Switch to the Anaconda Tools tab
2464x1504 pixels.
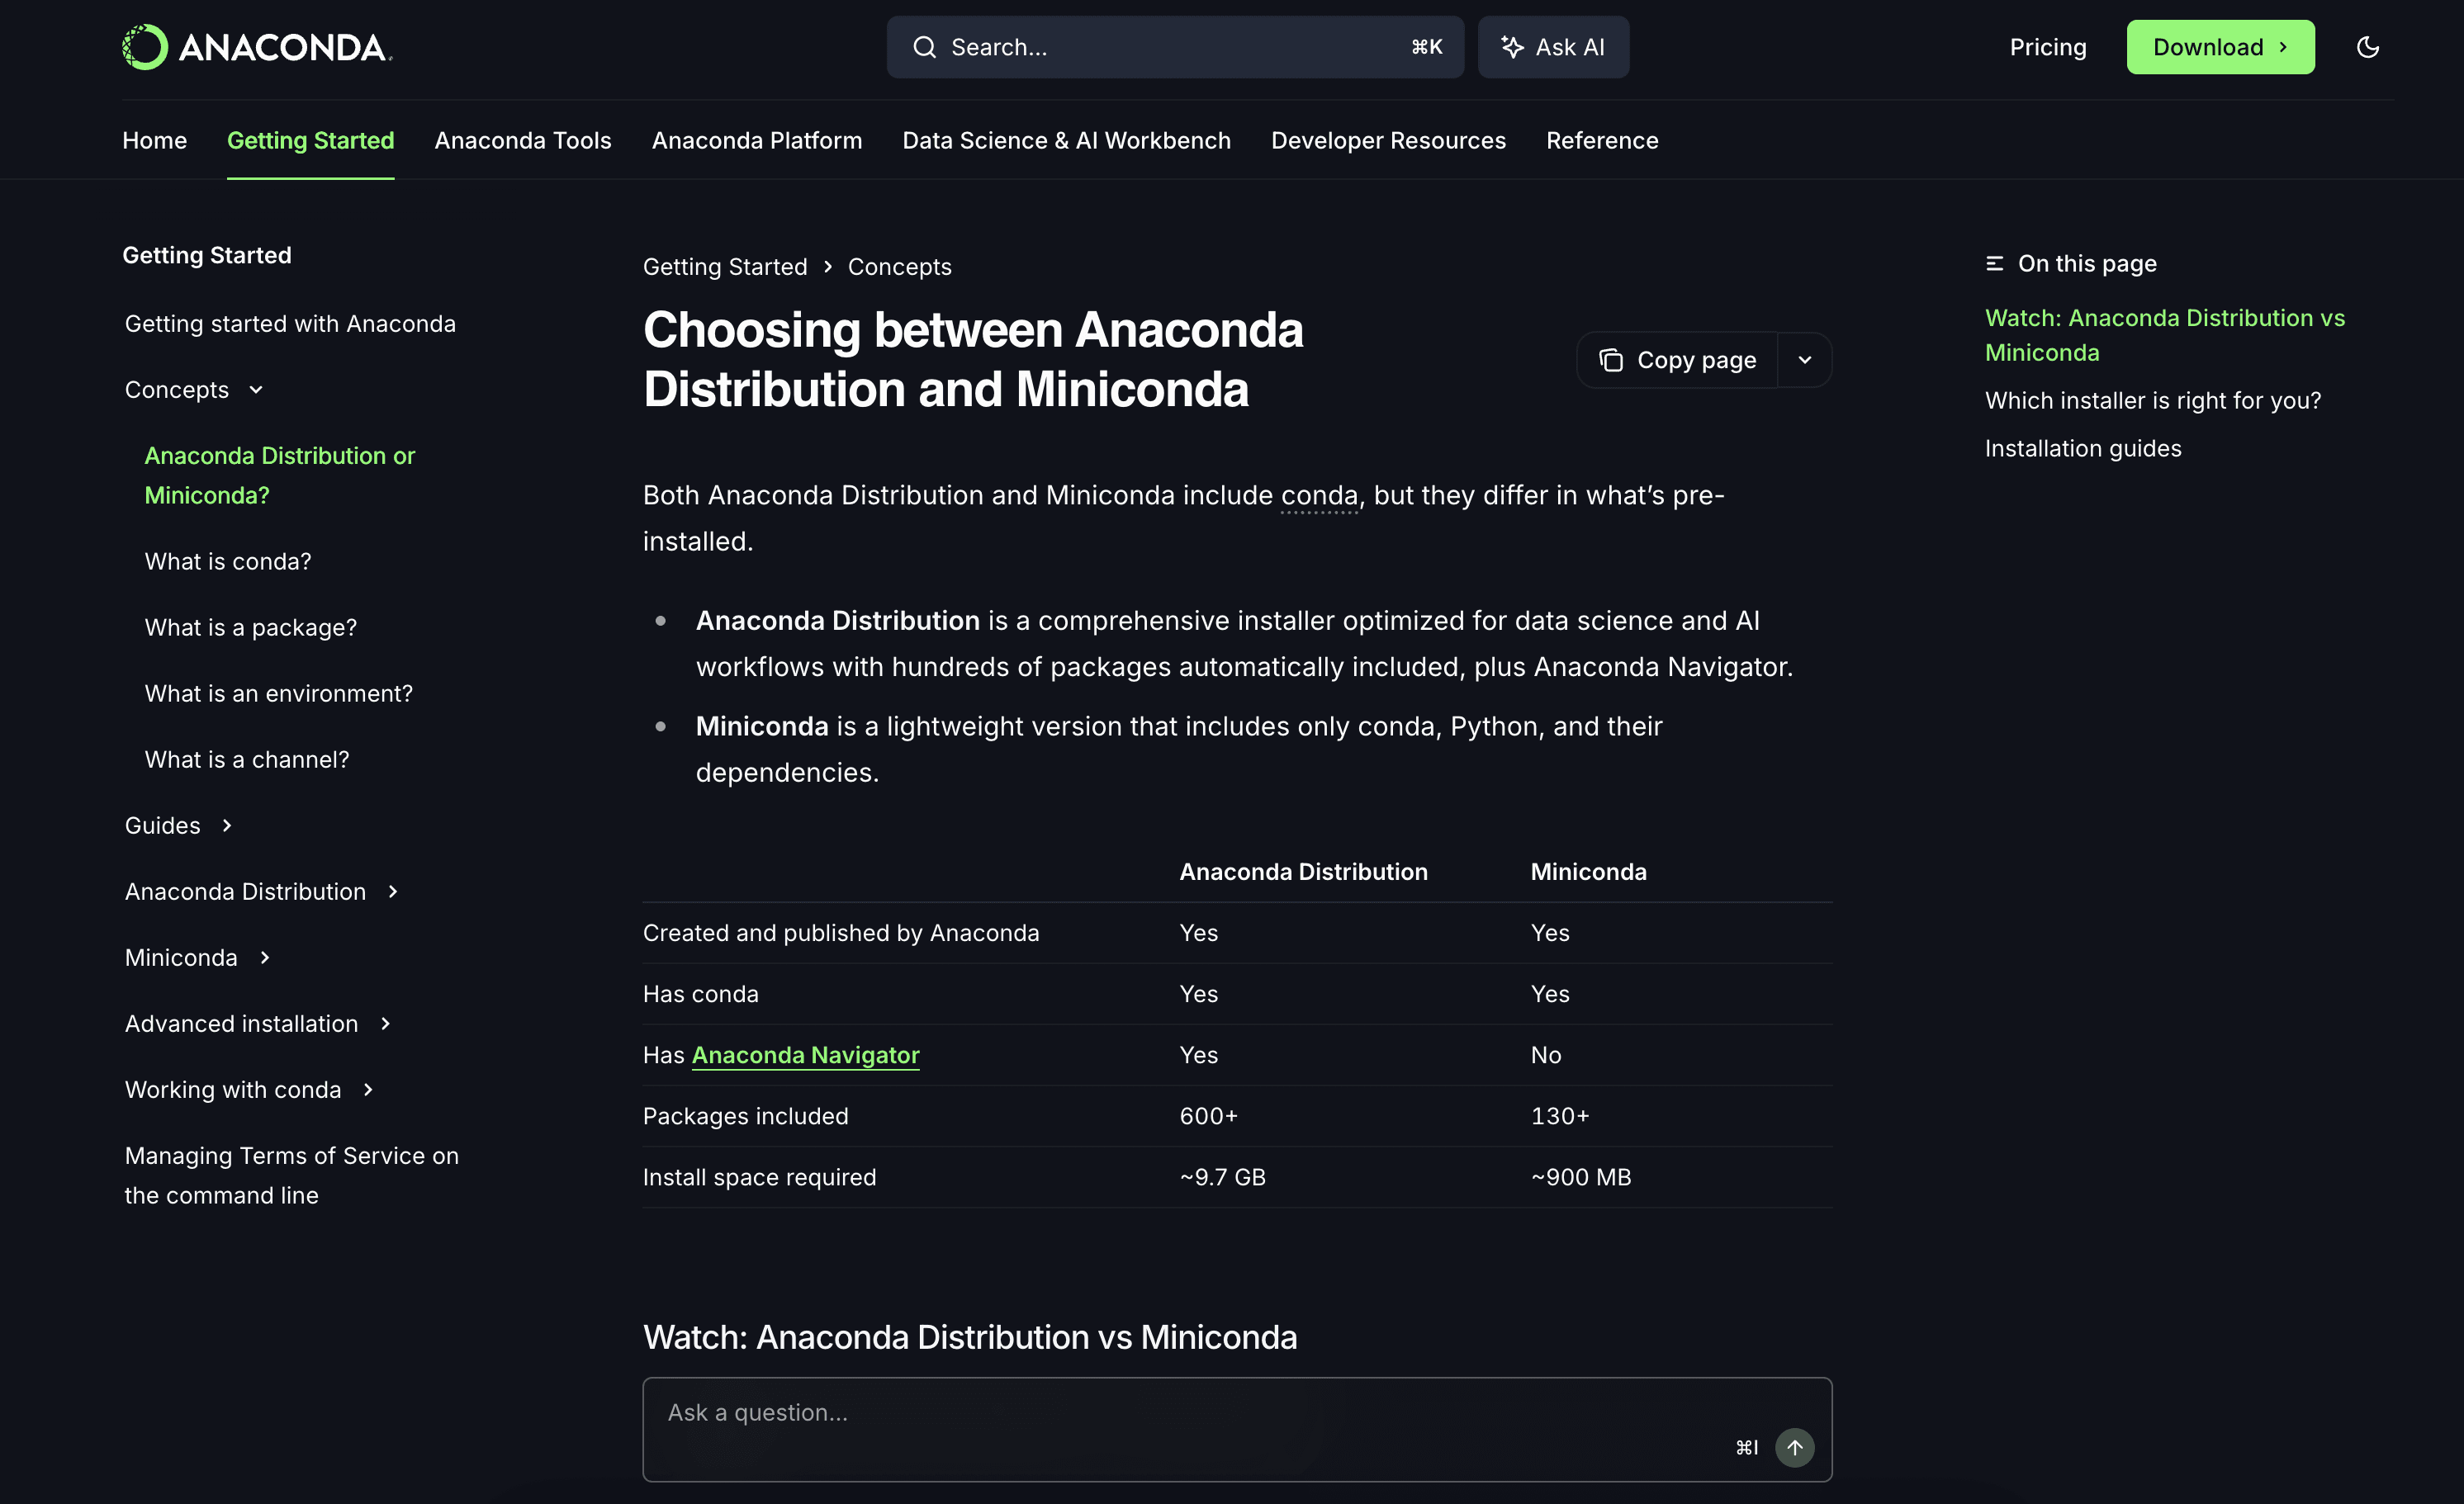pos(522,140)
